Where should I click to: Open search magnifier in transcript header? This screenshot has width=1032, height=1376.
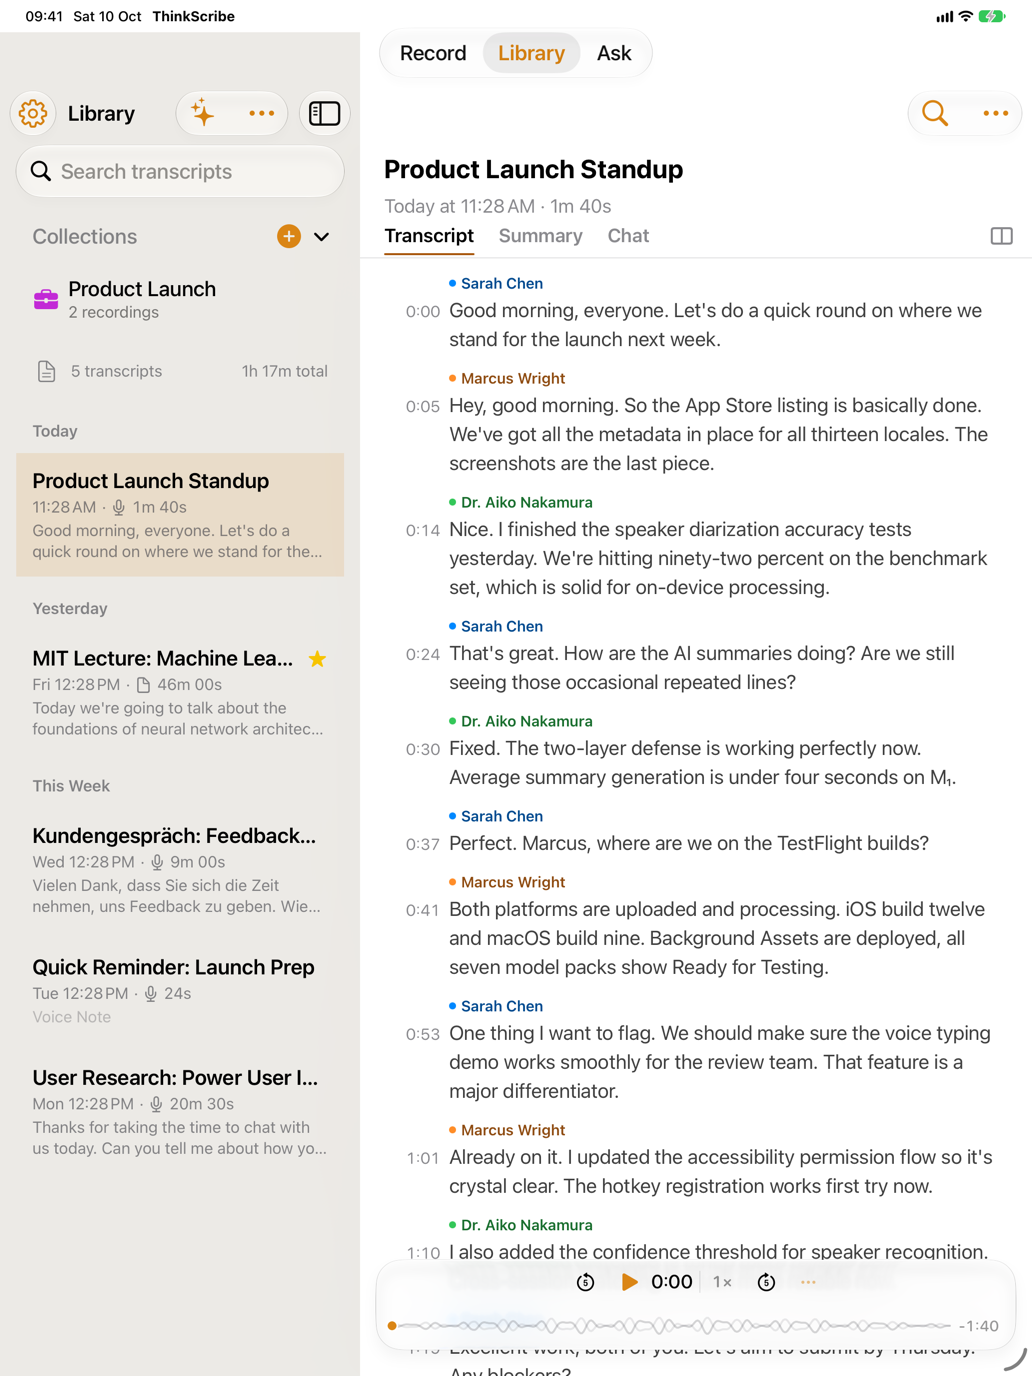935,113
